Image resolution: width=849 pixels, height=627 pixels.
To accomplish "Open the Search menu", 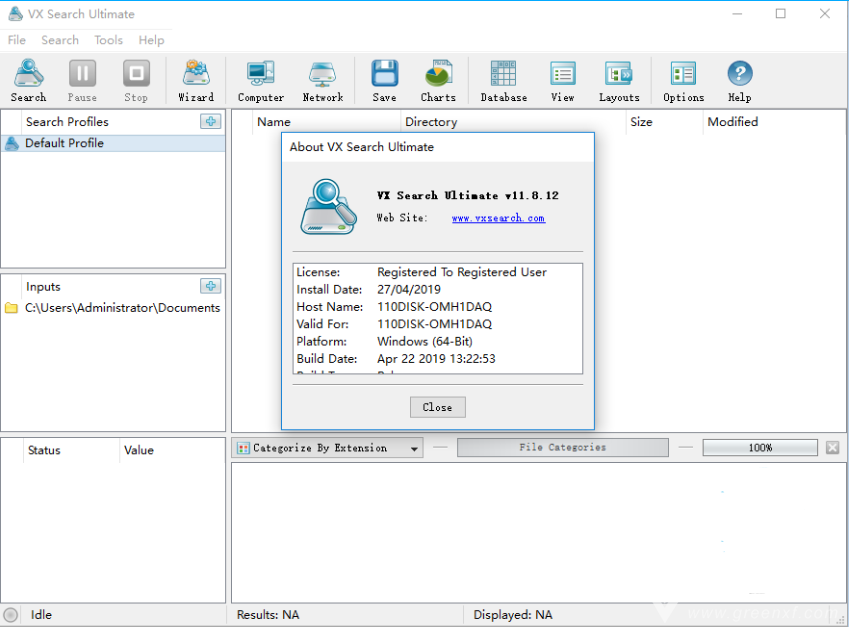I will [x=60, y=40].
